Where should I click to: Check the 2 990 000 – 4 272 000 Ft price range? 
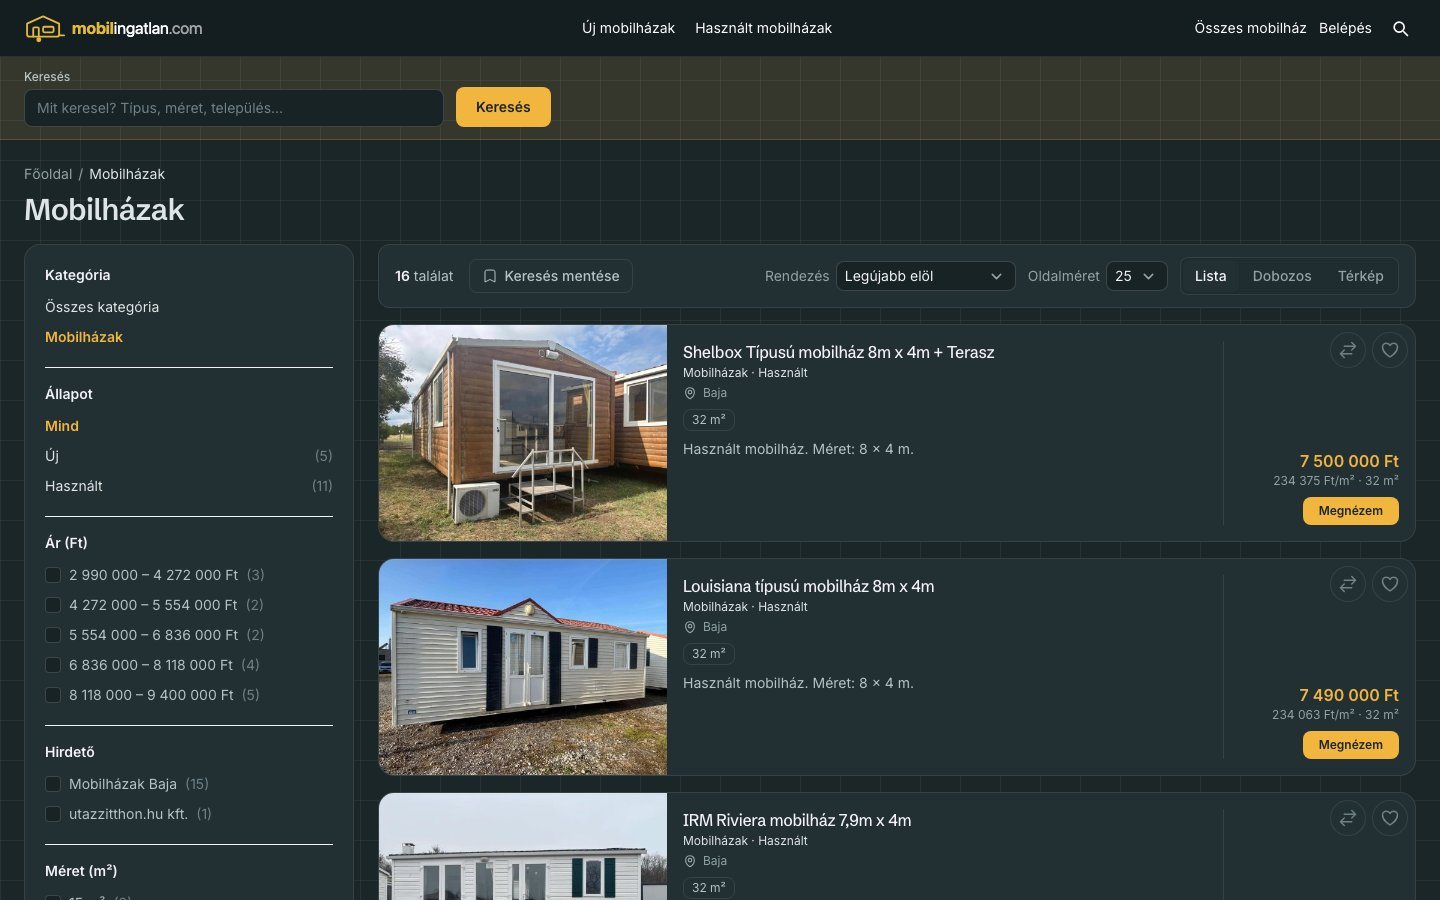tap(53, 575)
